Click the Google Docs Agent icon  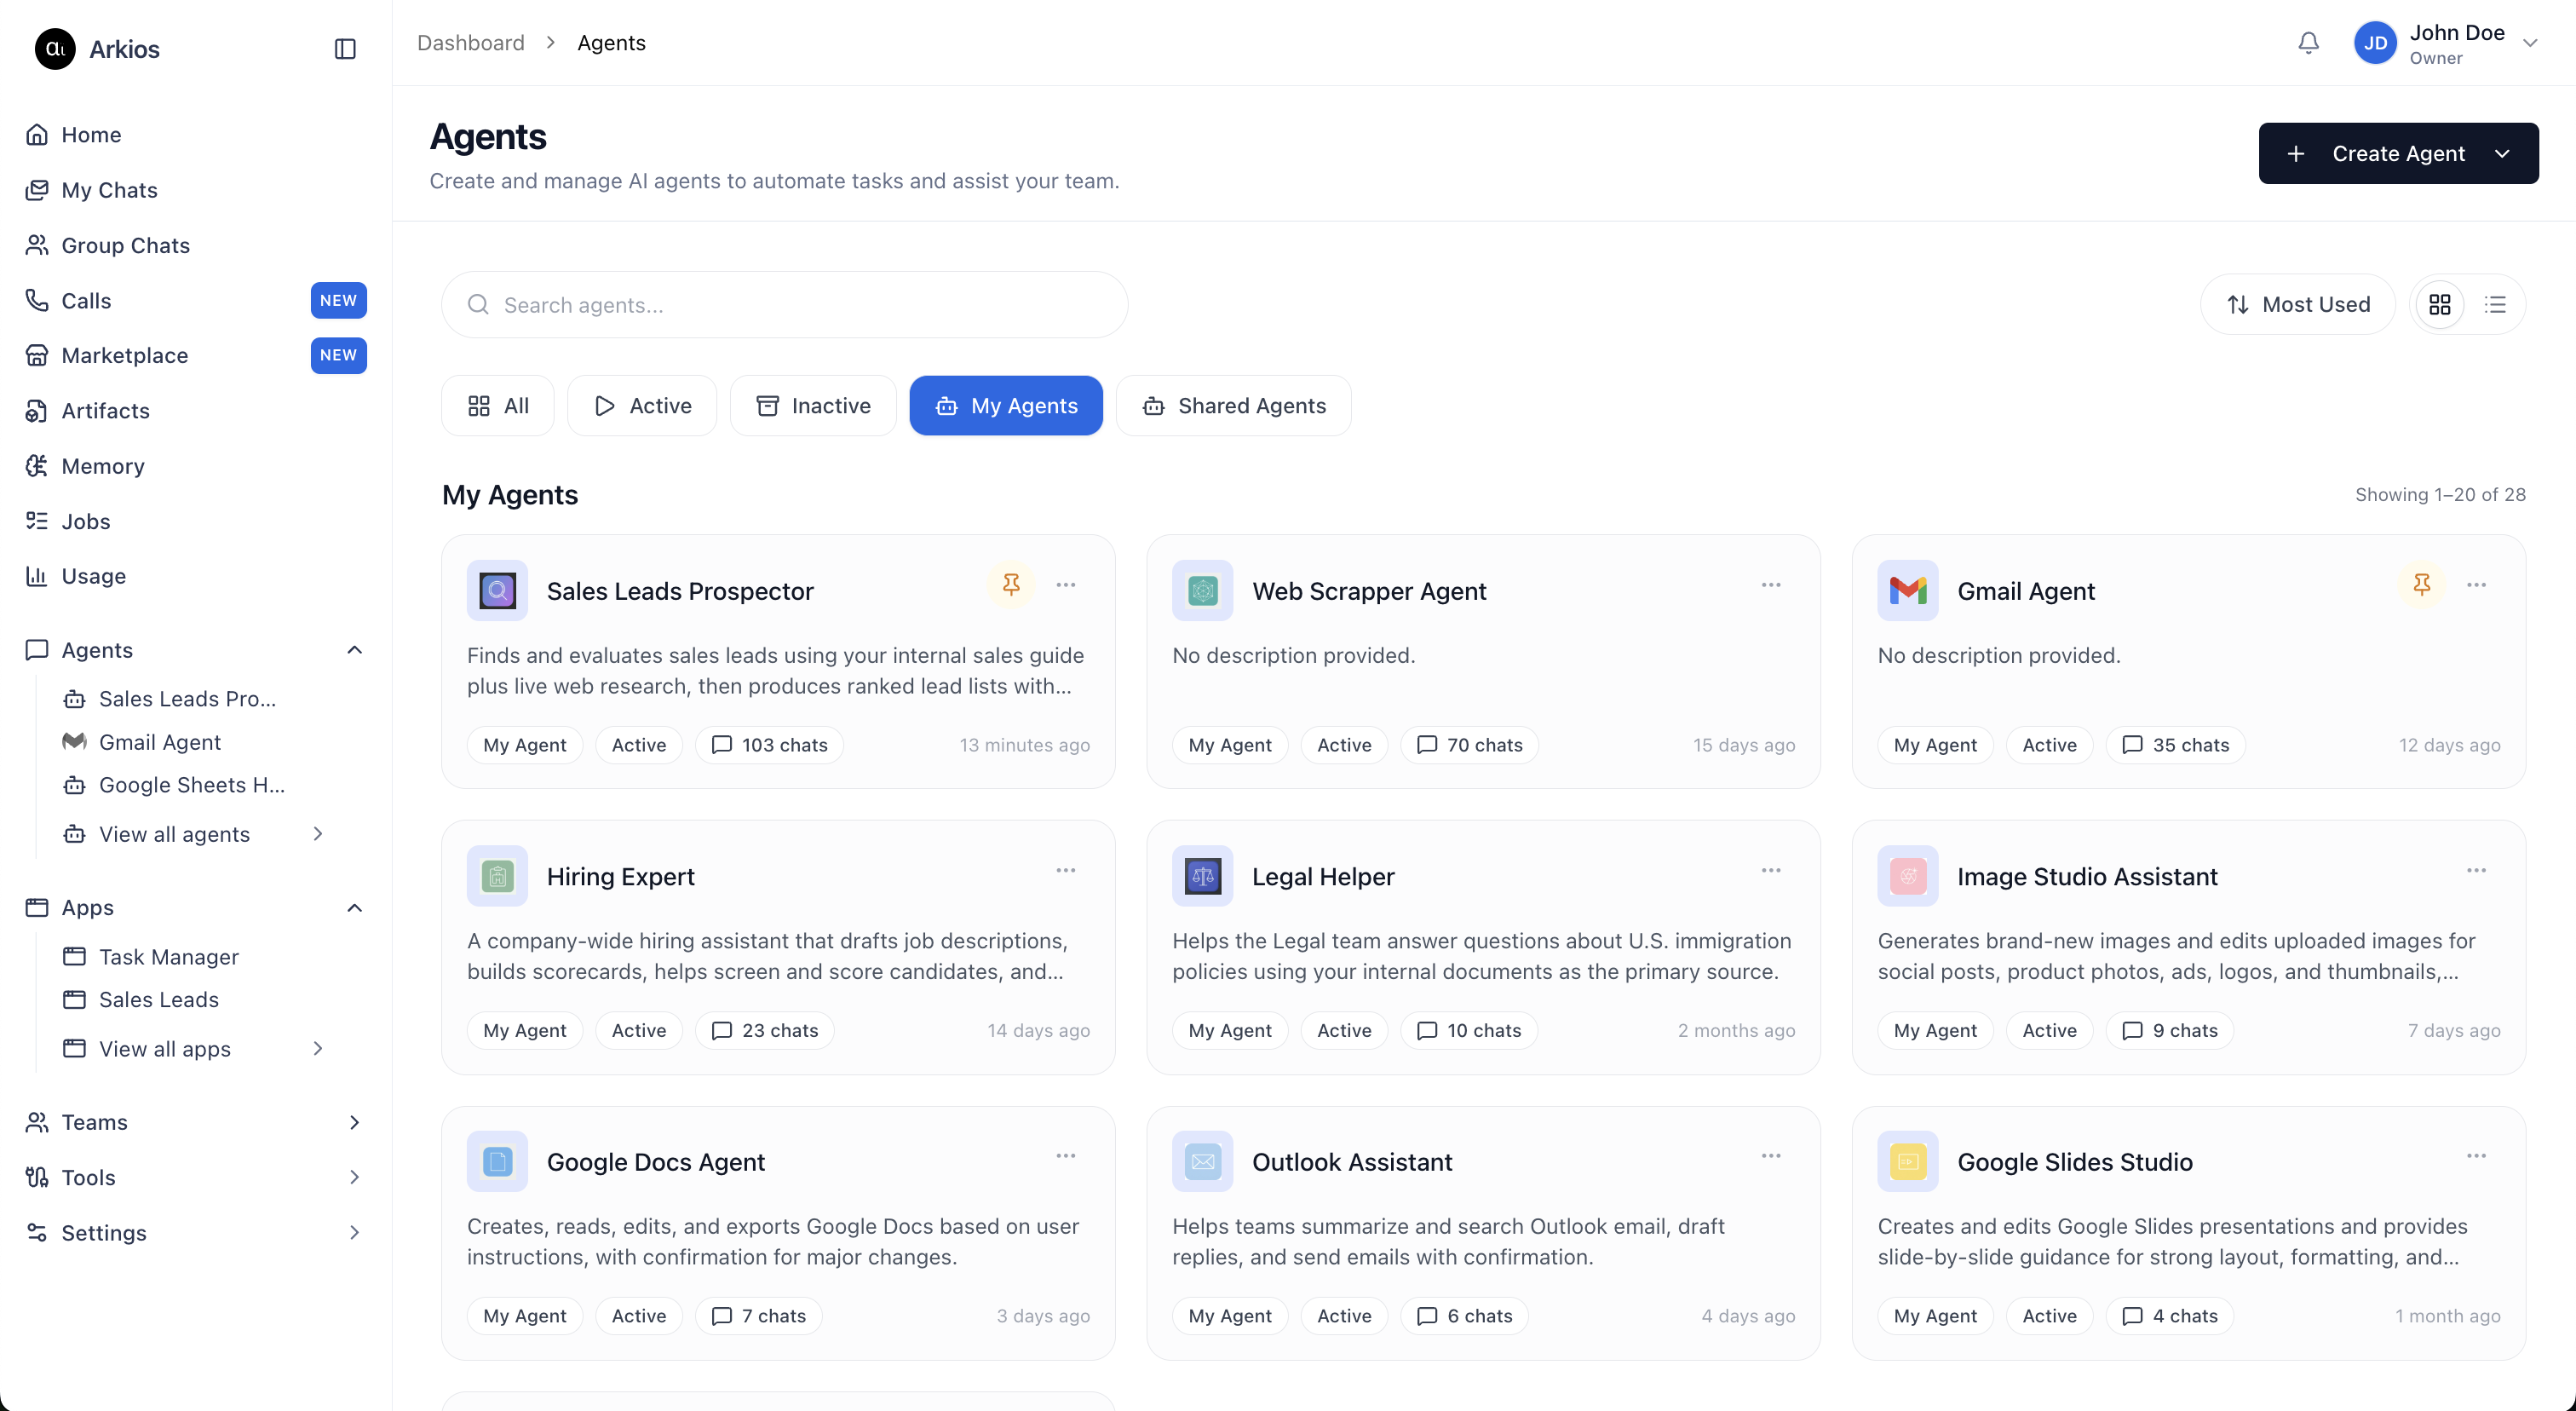pos(497,1162)
